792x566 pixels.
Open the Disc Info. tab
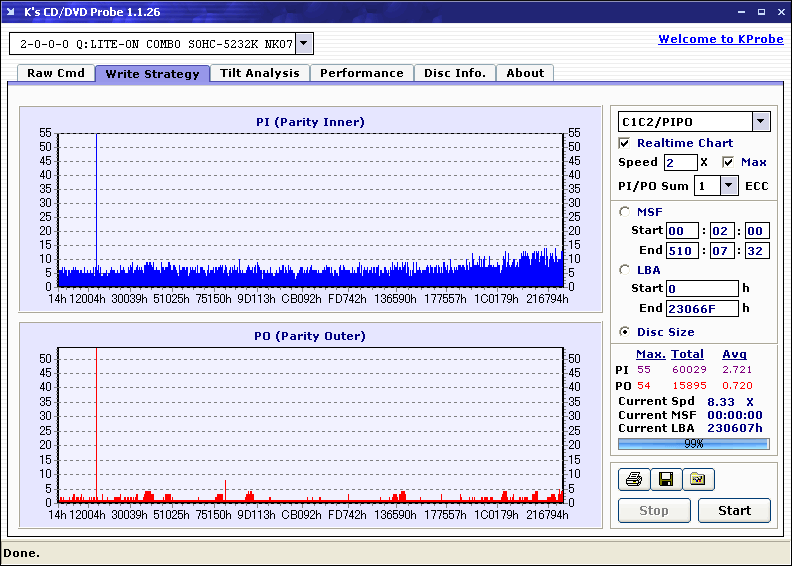pos(455,73)
